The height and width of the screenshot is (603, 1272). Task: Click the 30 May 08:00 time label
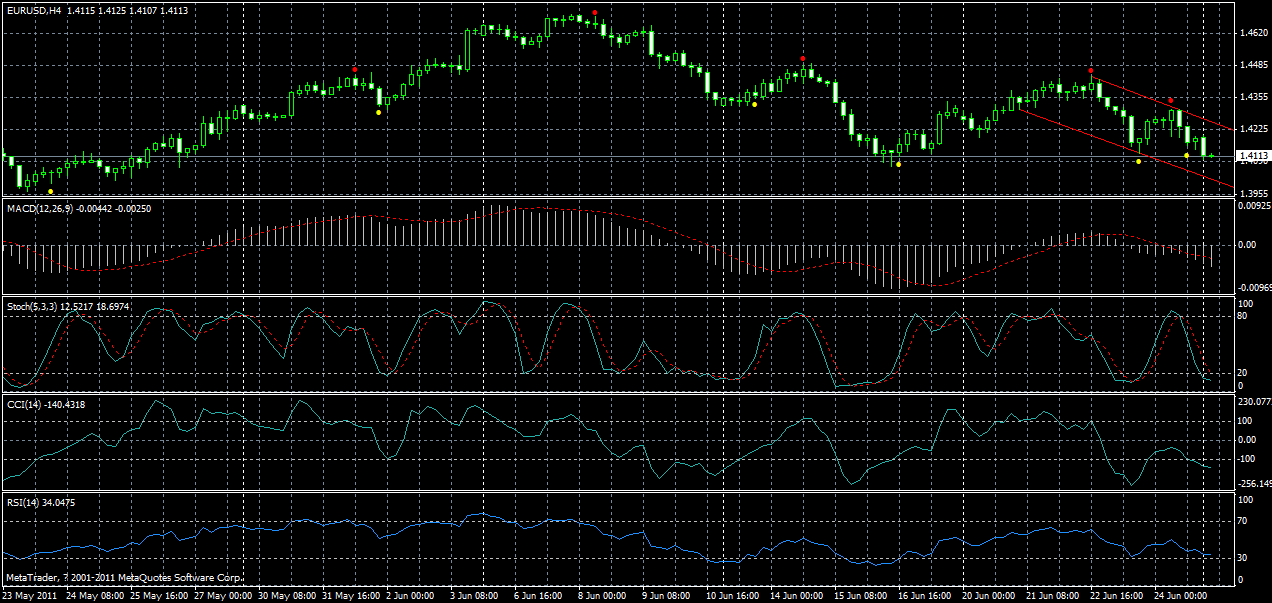288,595
